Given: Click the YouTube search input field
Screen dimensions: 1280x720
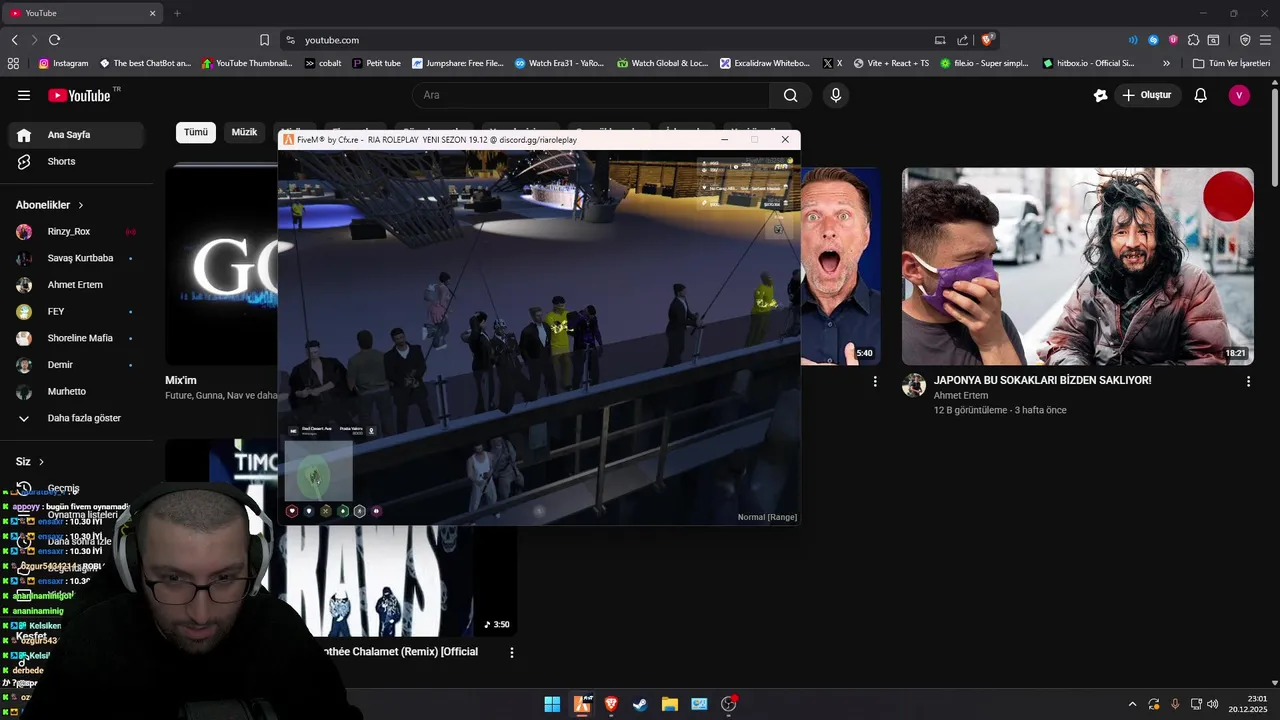Looking at the screenshot, I should coord(591,95).
